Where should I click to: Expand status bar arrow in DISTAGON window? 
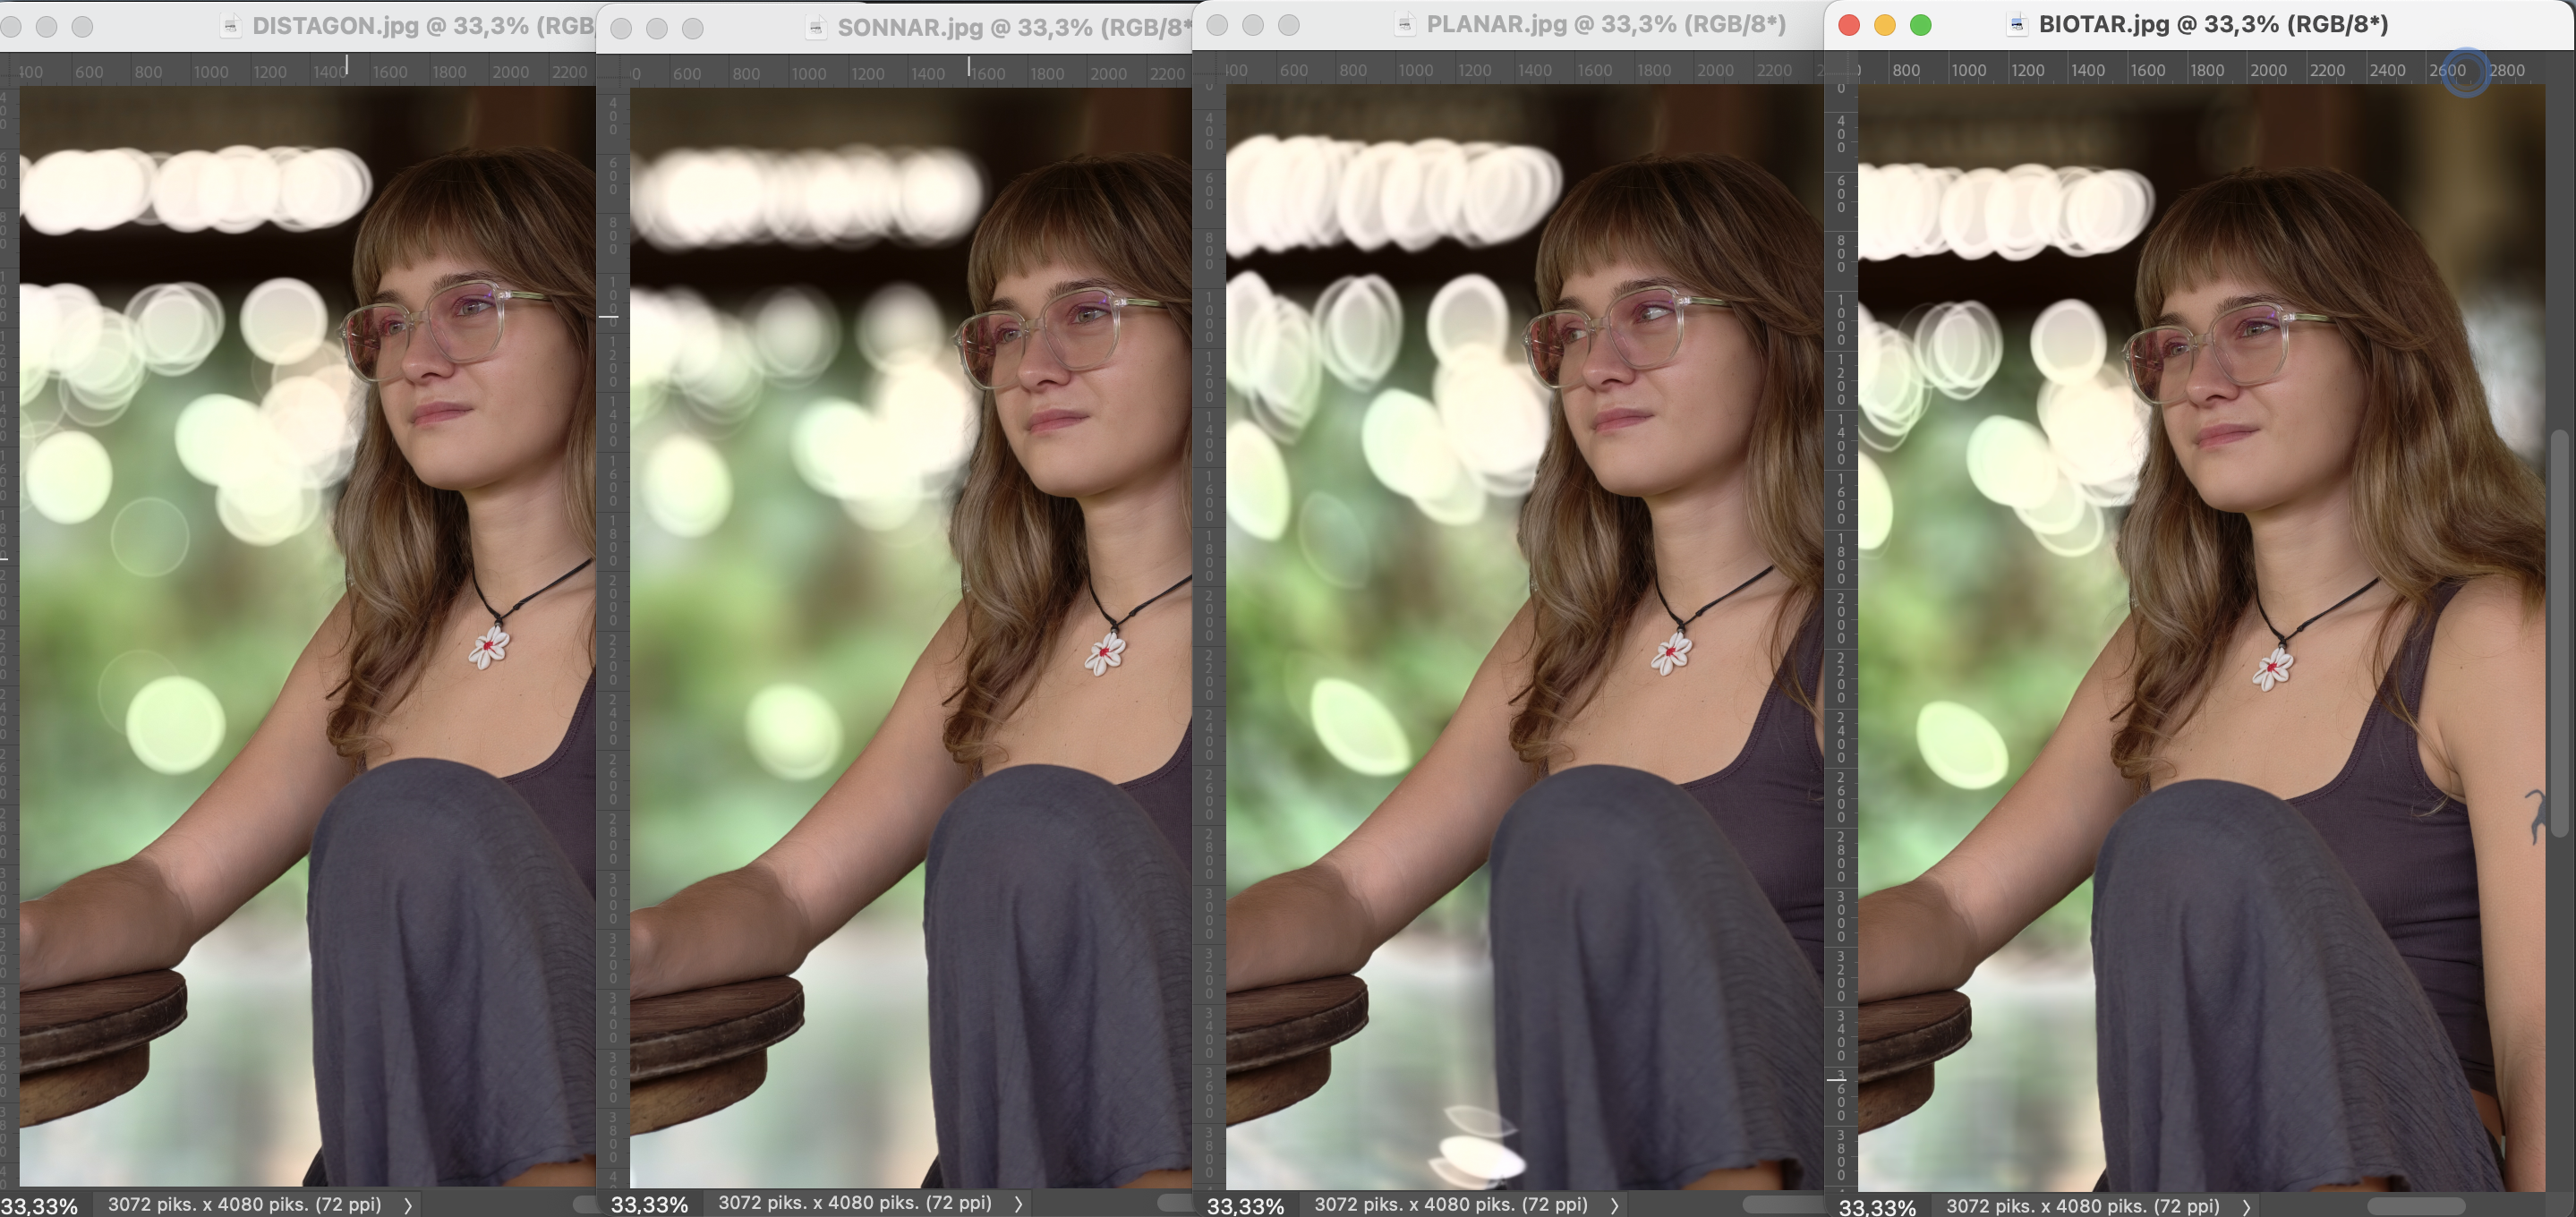408,1205
